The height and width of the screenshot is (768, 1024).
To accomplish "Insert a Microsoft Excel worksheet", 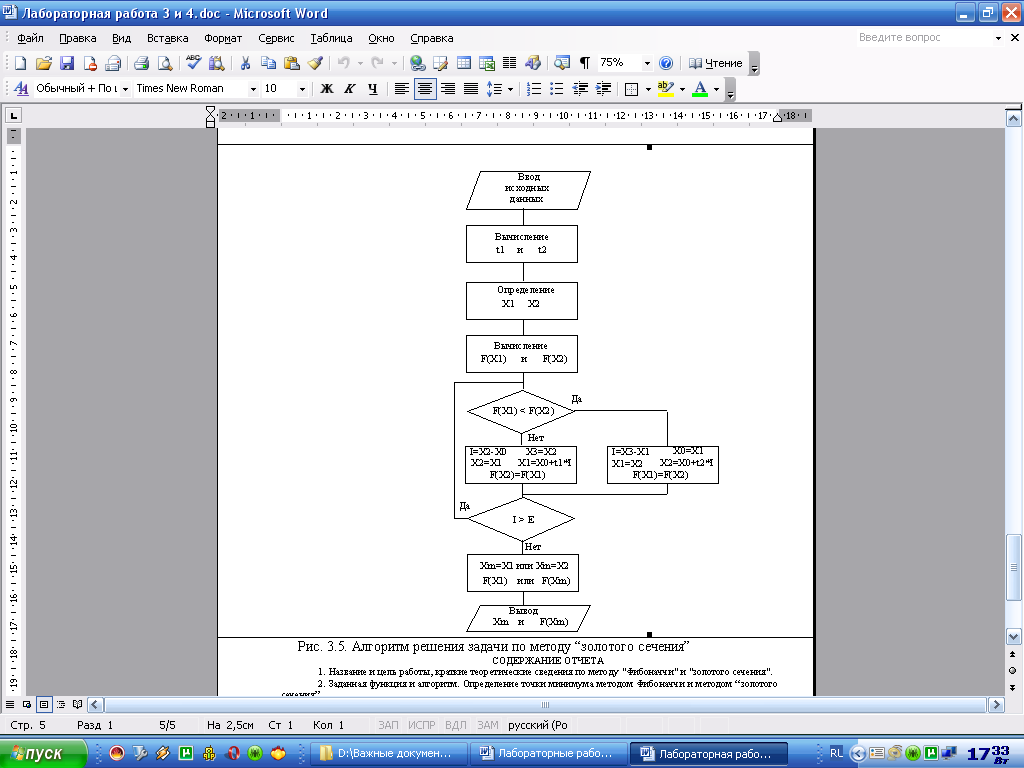I will (x=487, y=63).
